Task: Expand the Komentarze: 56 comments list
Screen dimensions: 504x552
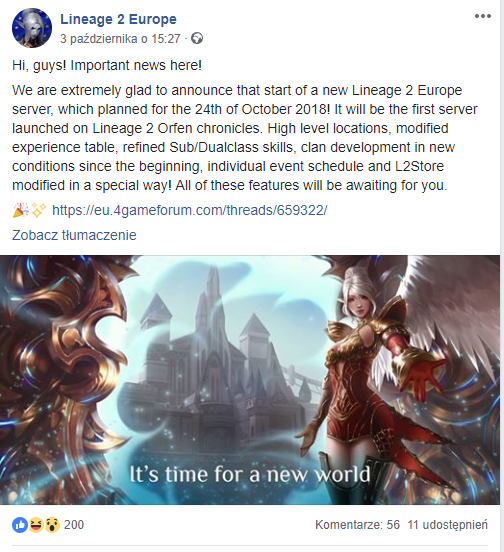Action: point(358,525)
